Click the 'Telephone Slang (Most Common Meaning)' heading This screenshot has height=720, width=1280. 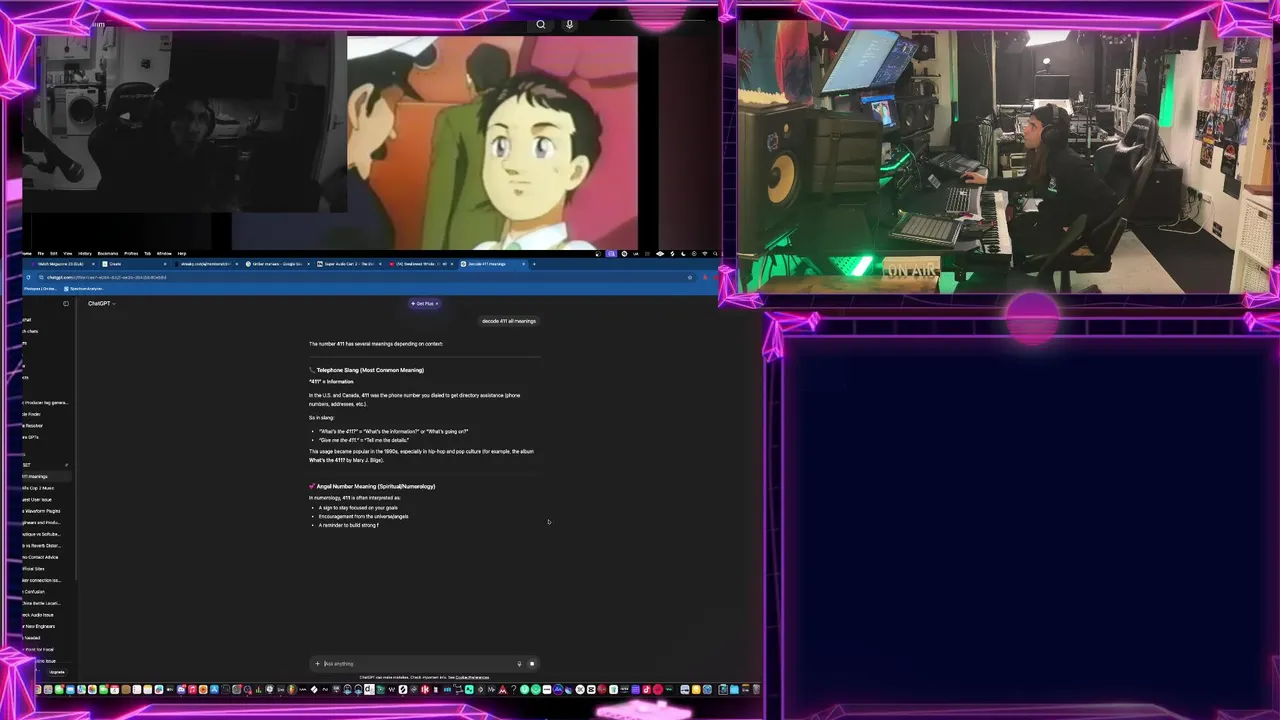(370, 370)
